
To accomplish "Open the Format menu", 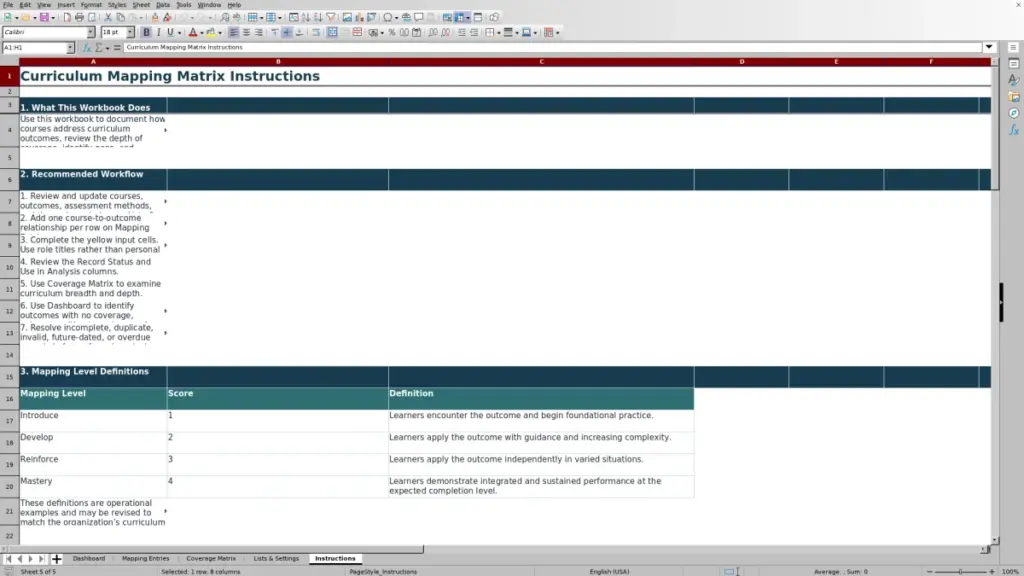I will pyautogui.click(x=91, y=5).
